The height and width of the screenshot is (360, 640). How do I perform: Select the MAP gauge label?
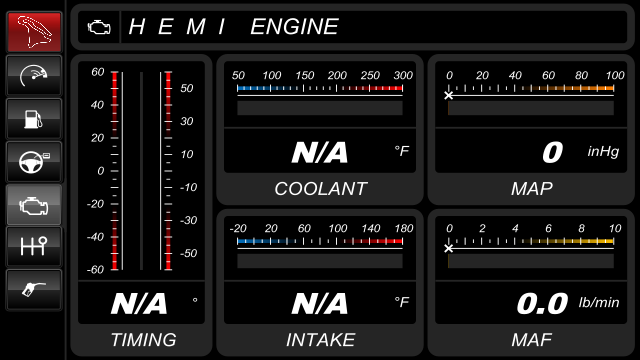point(532,189)
